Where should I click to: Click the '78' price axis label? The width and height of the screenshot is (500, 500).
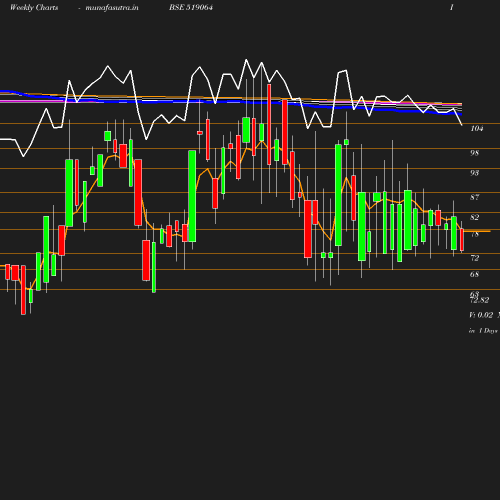[474, 234]
